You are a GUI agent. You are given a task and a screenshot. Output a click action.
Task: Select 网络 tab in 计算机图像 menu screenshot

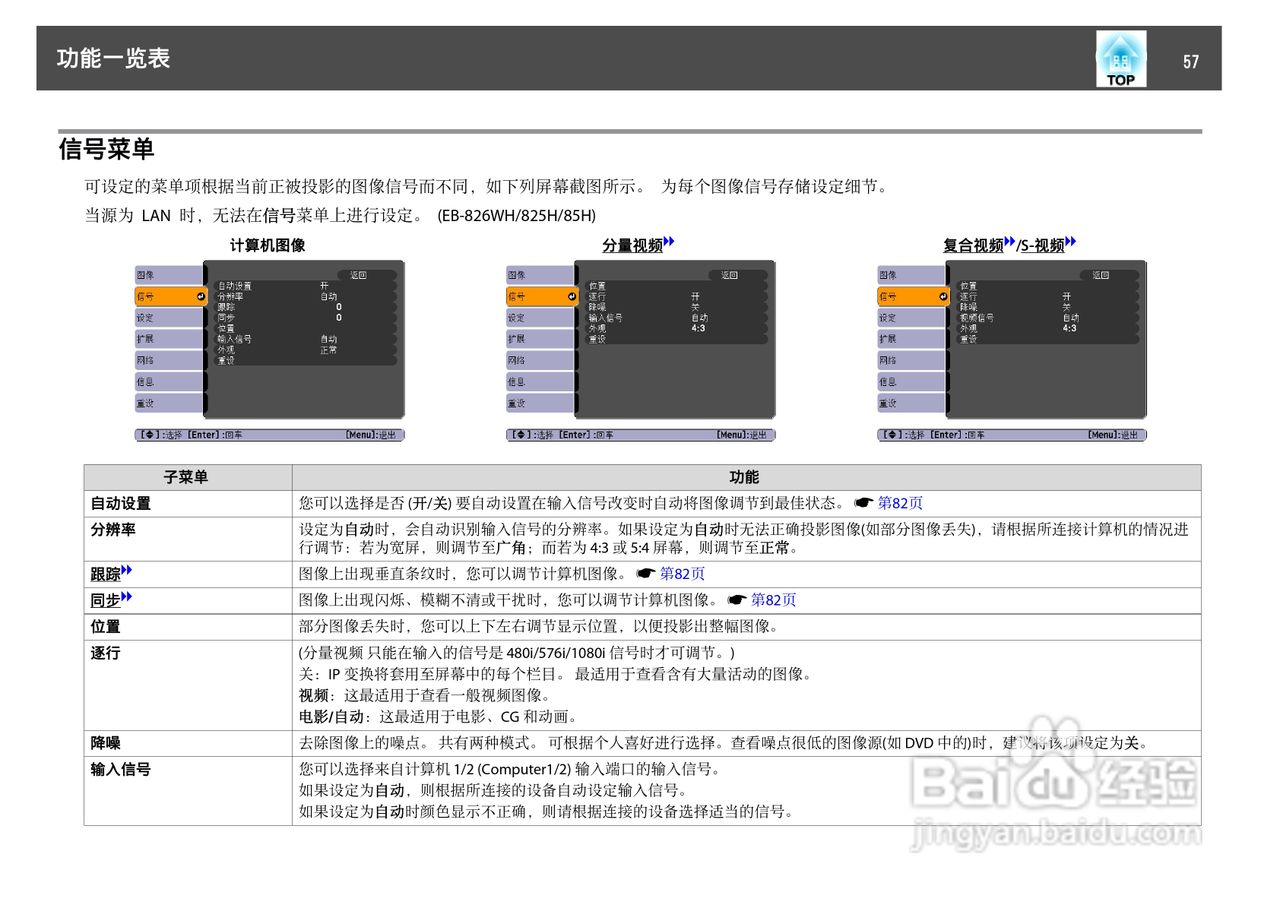[168, 360]
